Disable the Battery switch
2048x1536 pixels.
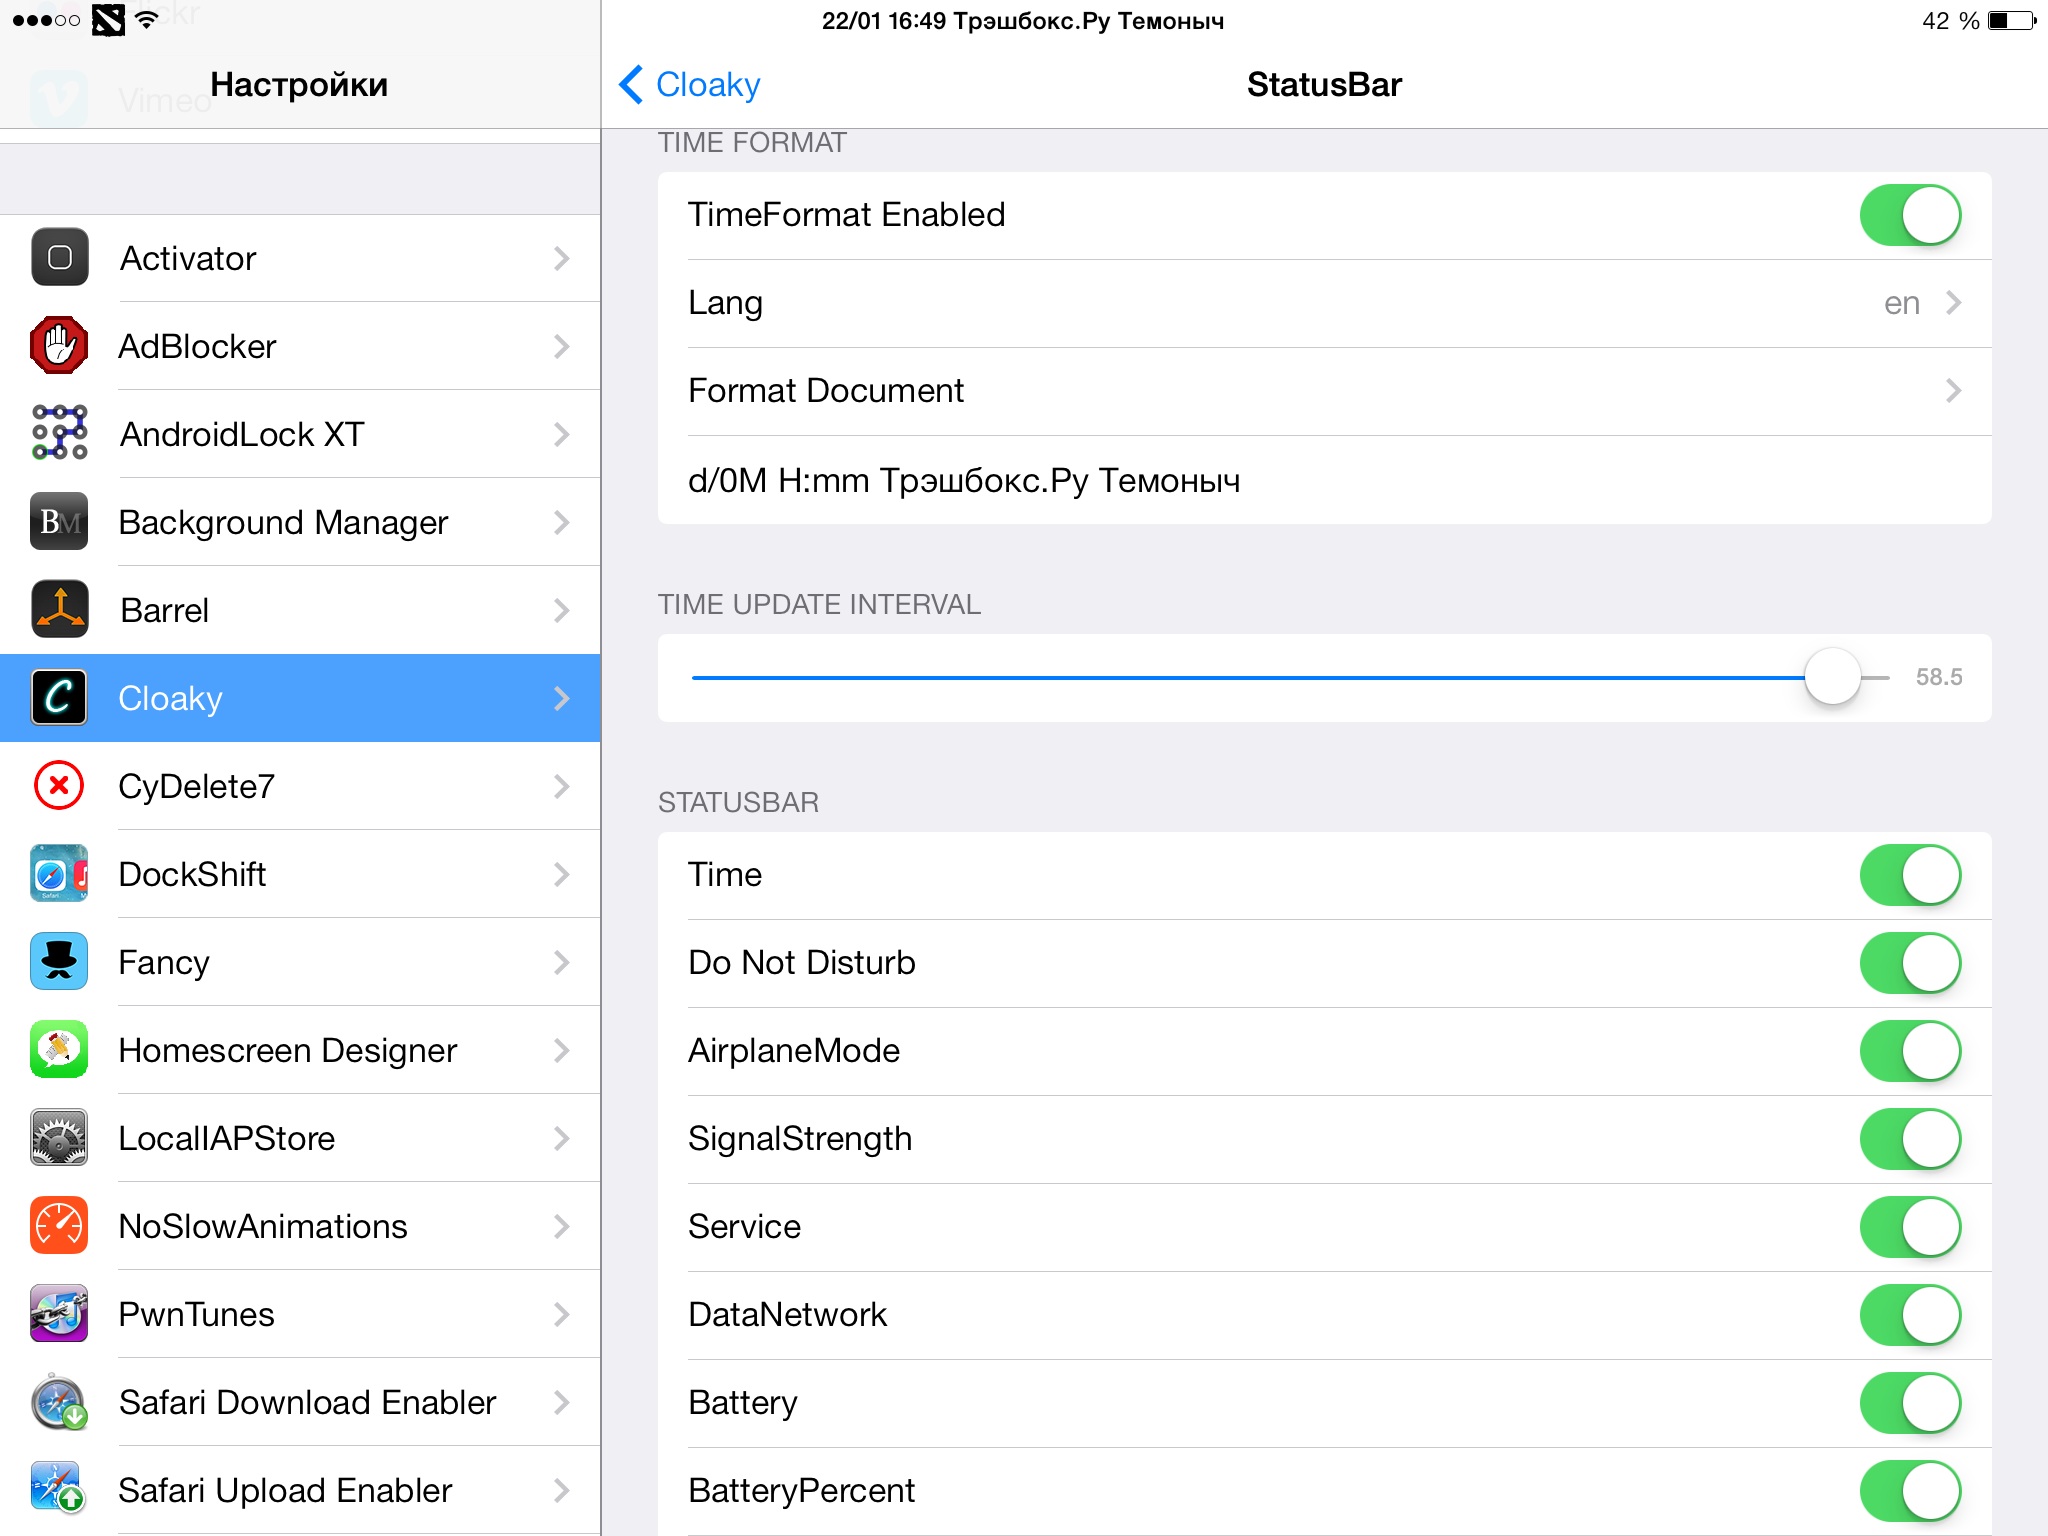[1910, 1403]
